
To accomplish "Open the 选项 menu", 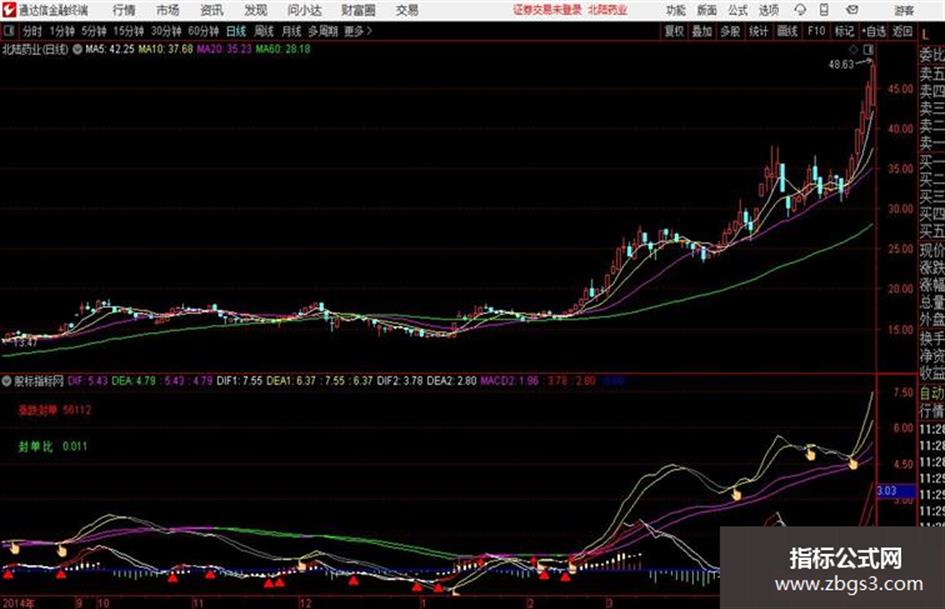I will pos(769,10).
